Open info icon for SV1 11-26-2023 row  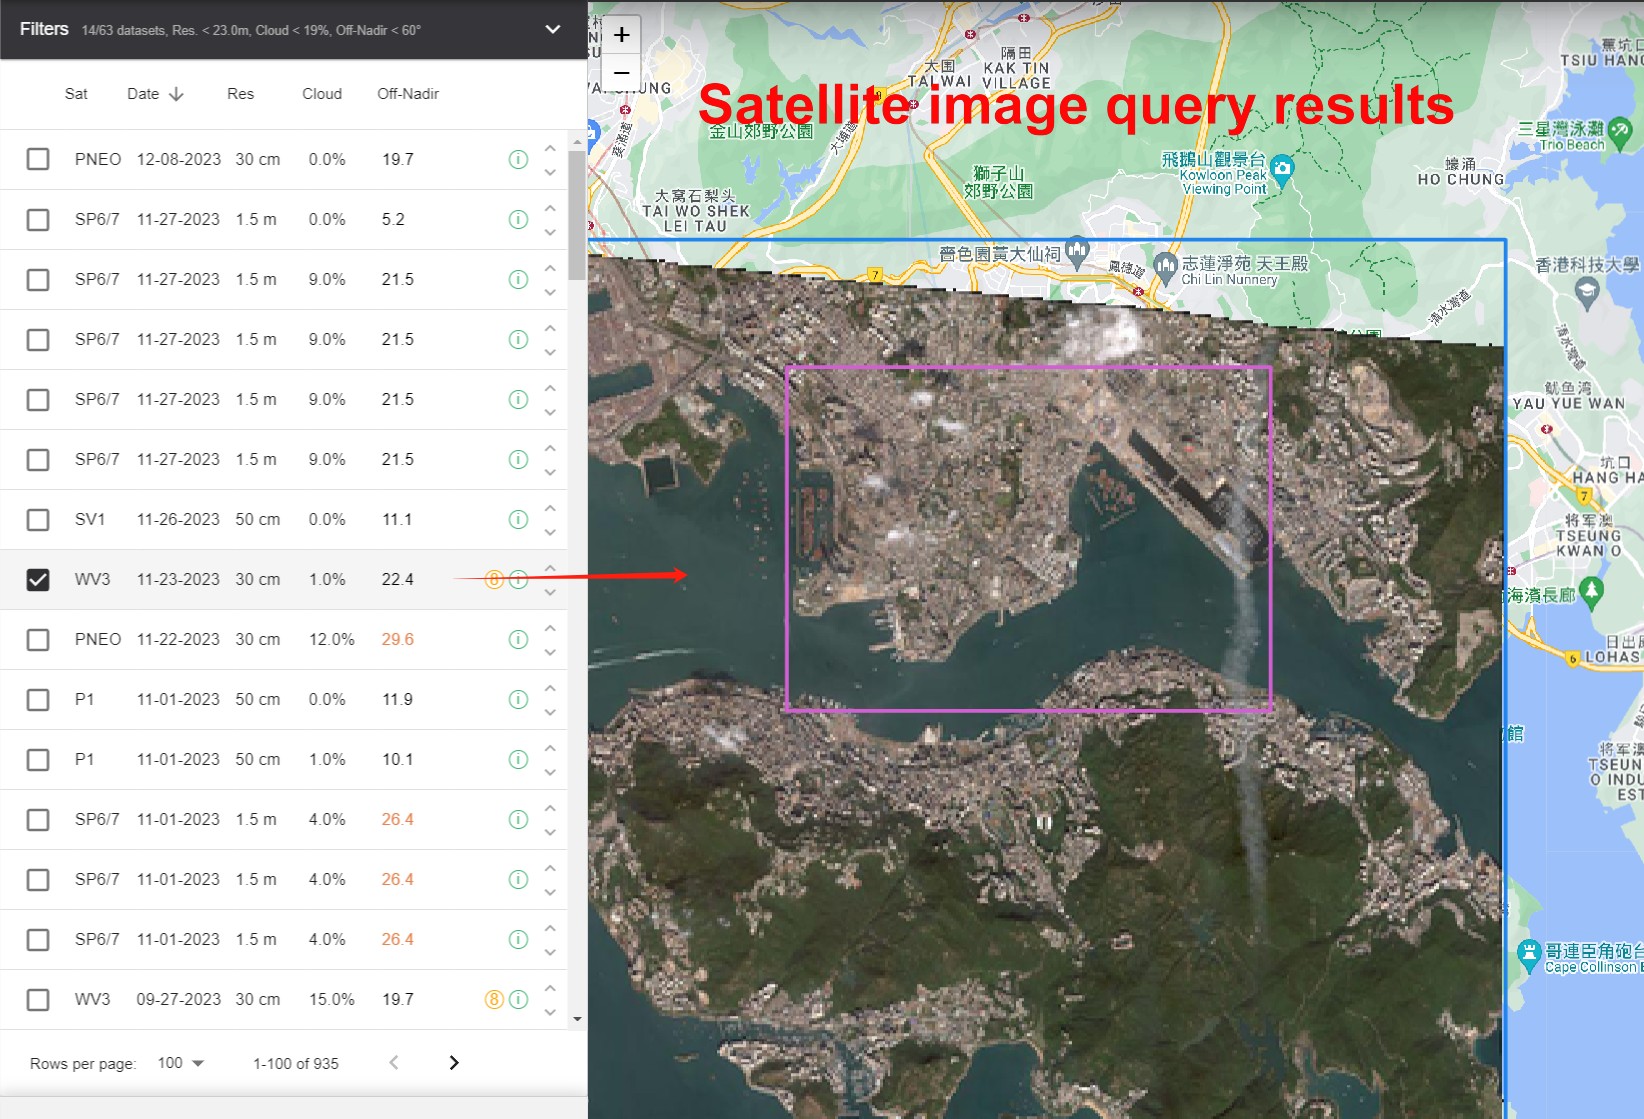(518, 520)
